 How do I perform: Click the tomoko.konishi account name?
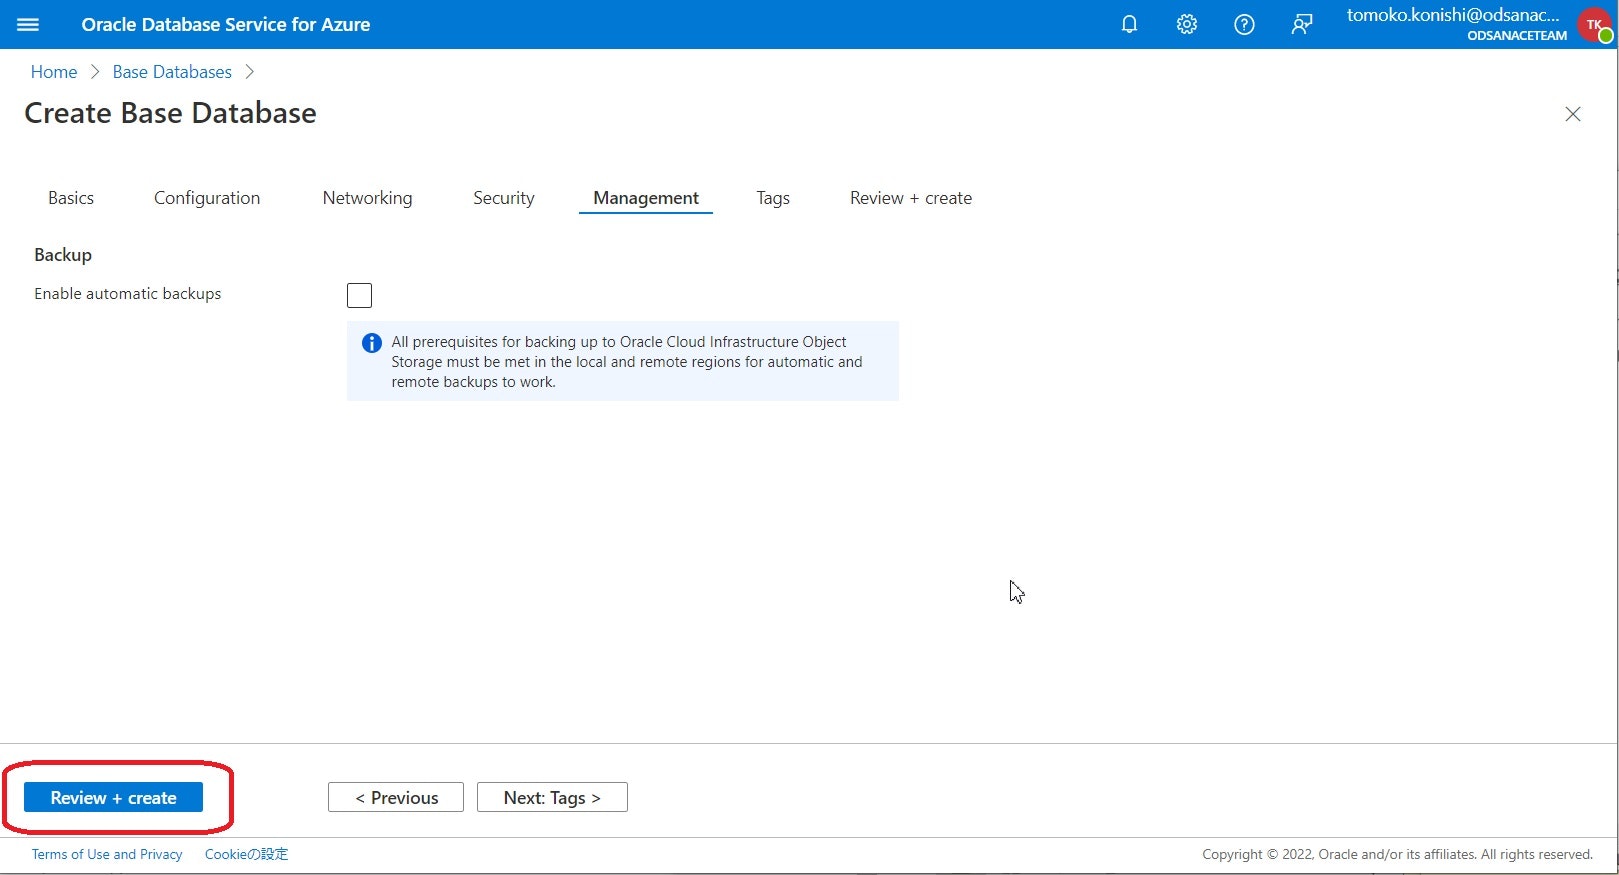point(1453,15)
